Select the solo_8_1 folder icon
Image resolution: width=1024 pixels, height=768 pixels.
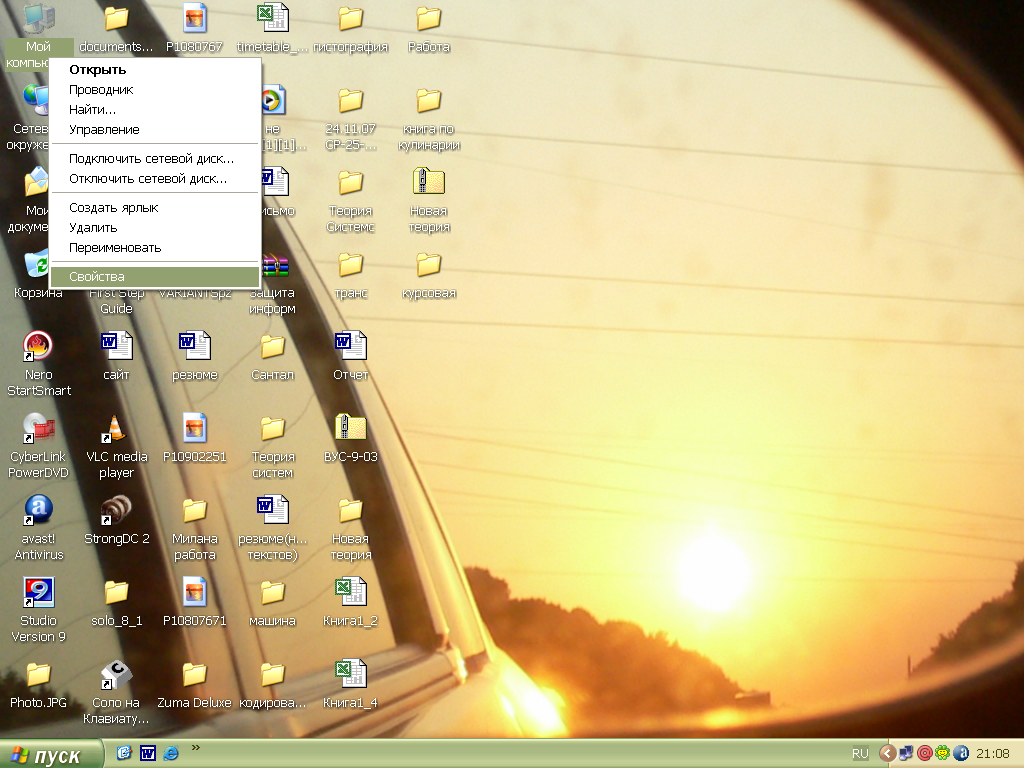[116, 593]
